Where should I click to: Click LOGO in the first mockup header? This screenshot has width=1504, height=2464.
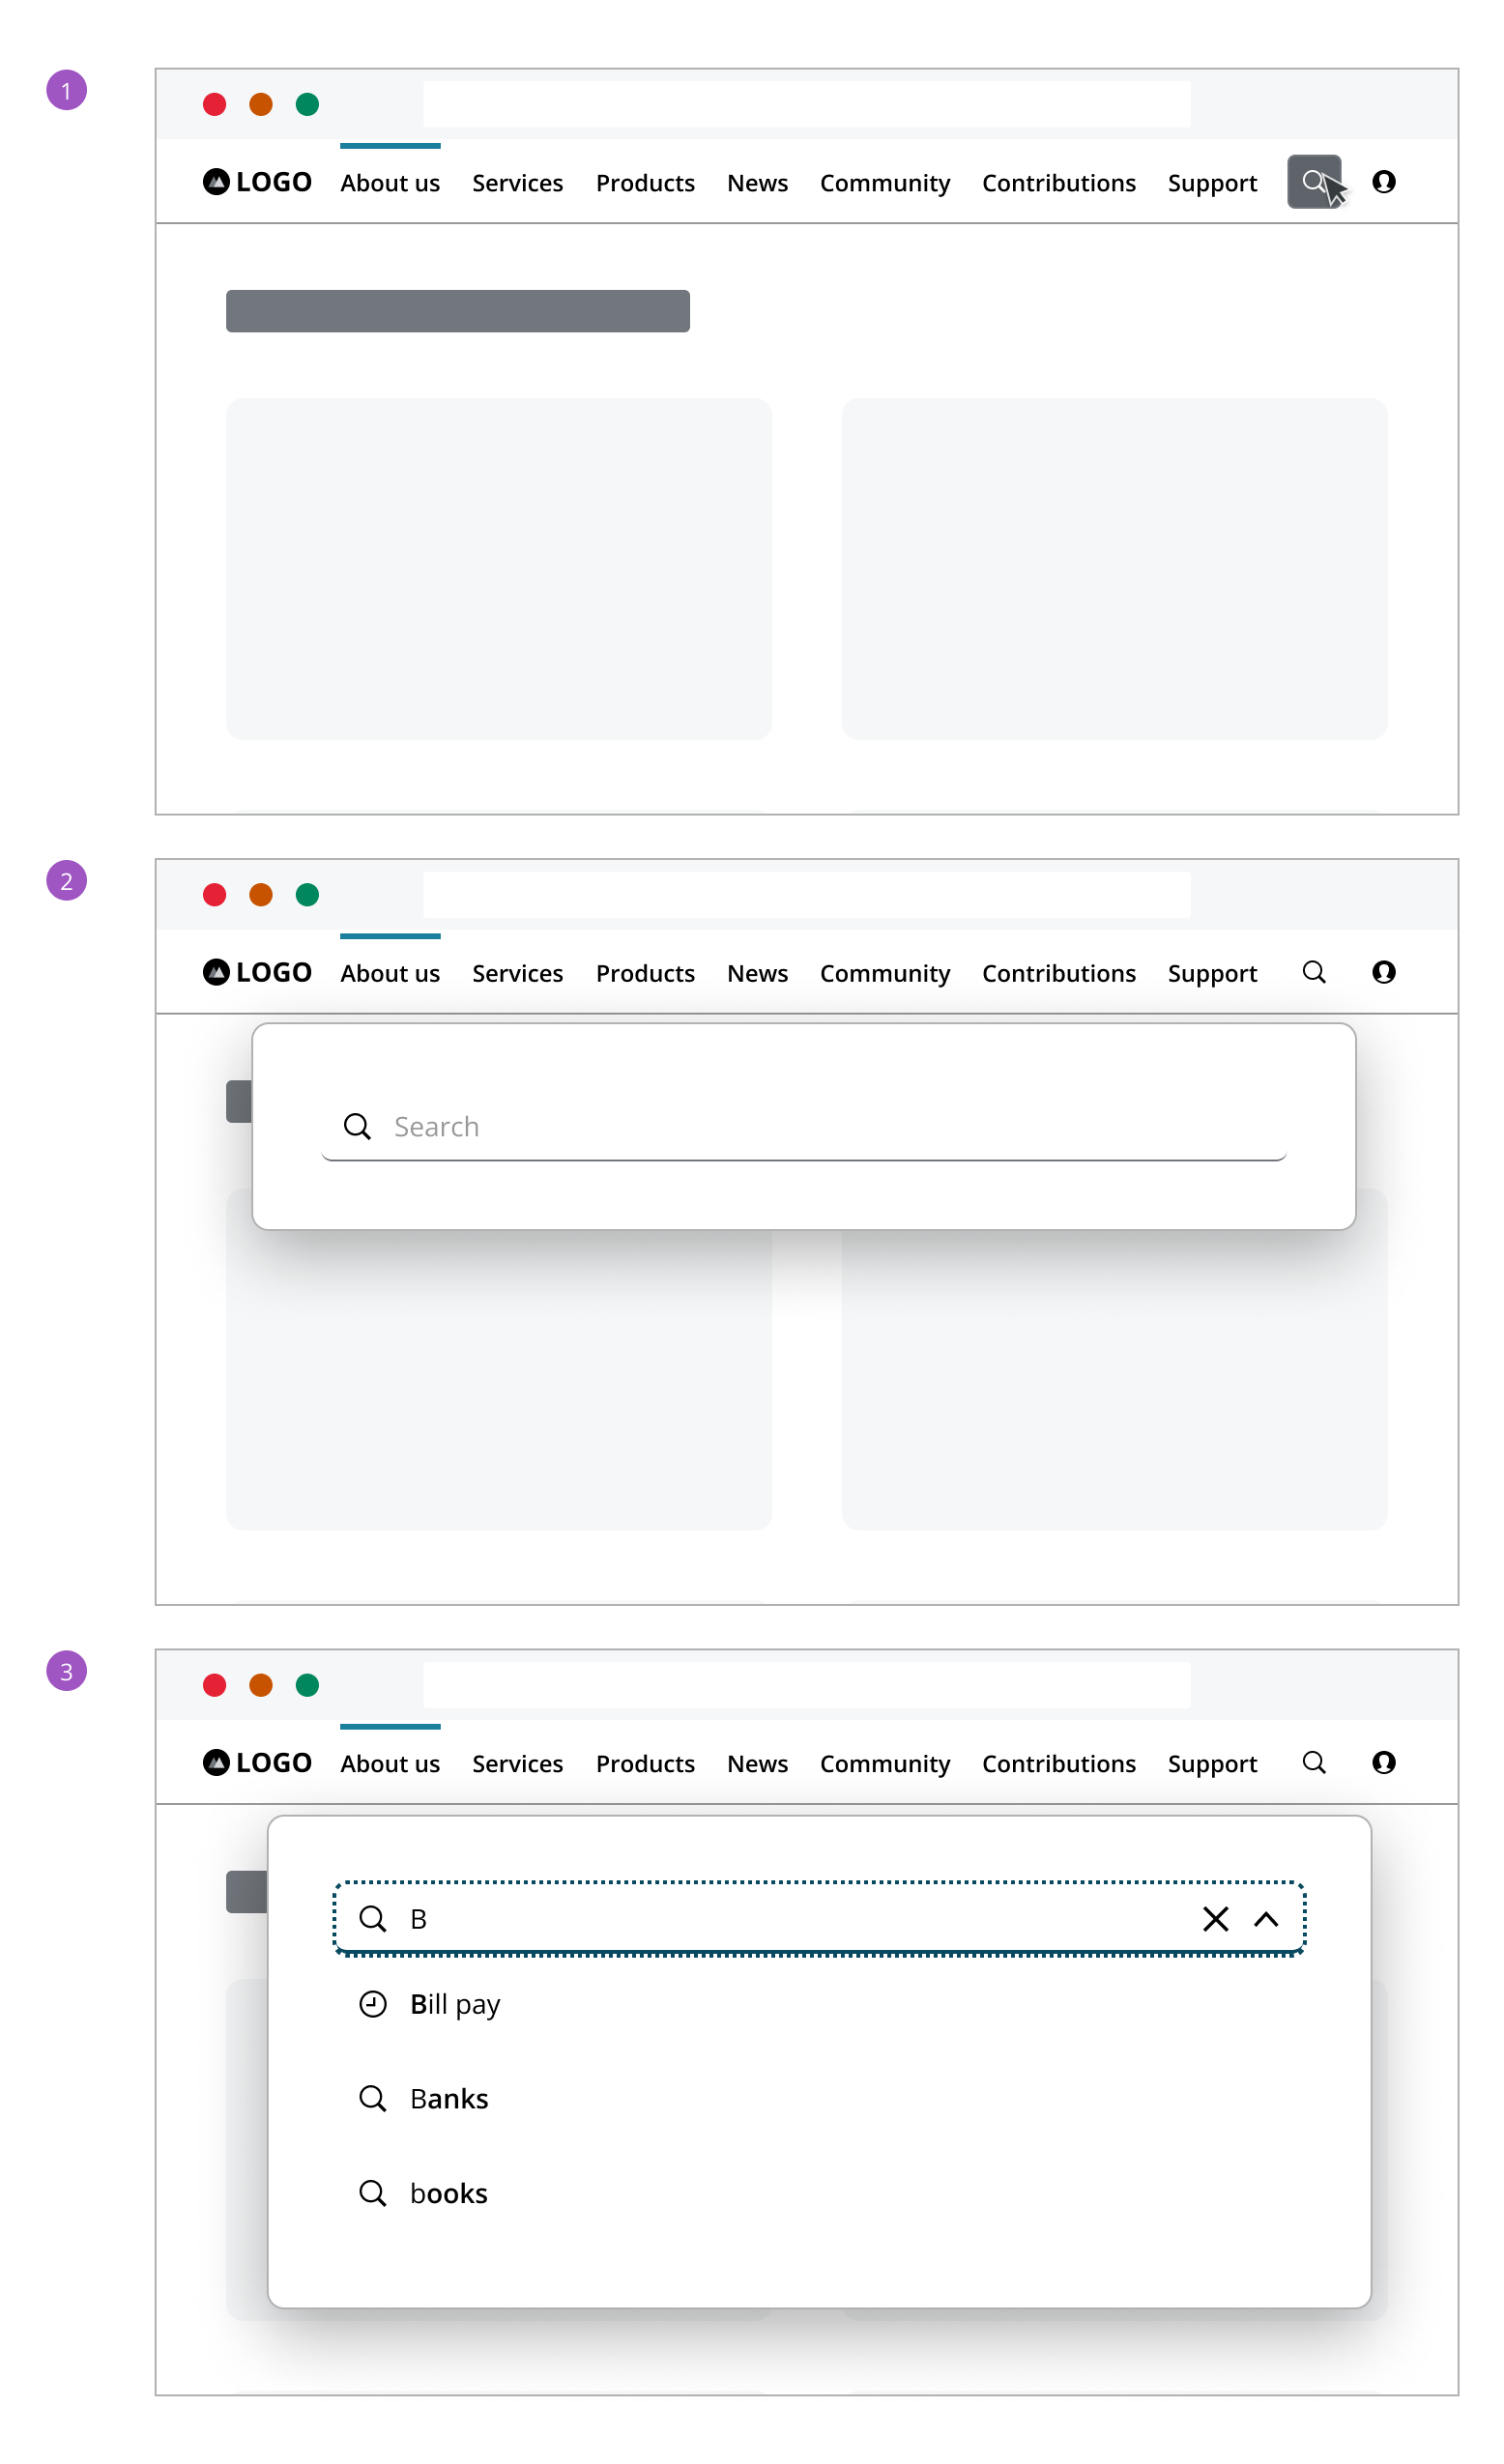(x=257, y=182)
